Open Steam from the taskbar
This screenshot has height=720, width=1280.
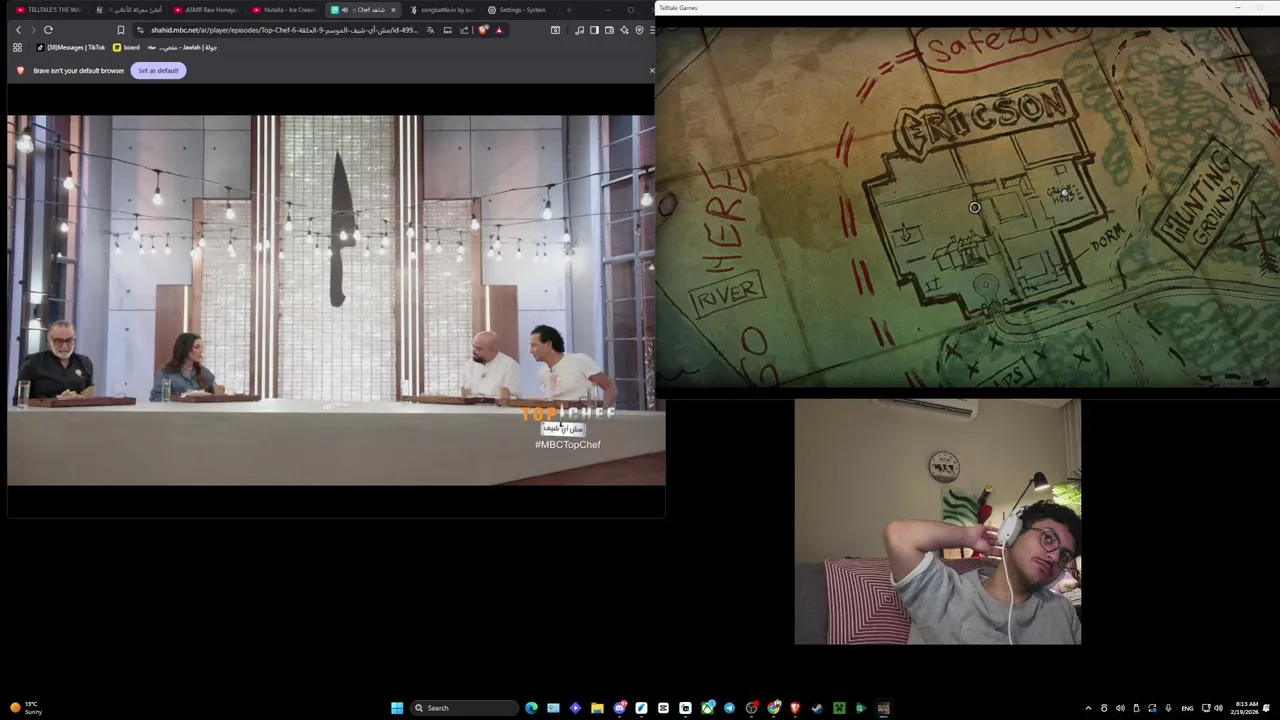tap(816, 708)
